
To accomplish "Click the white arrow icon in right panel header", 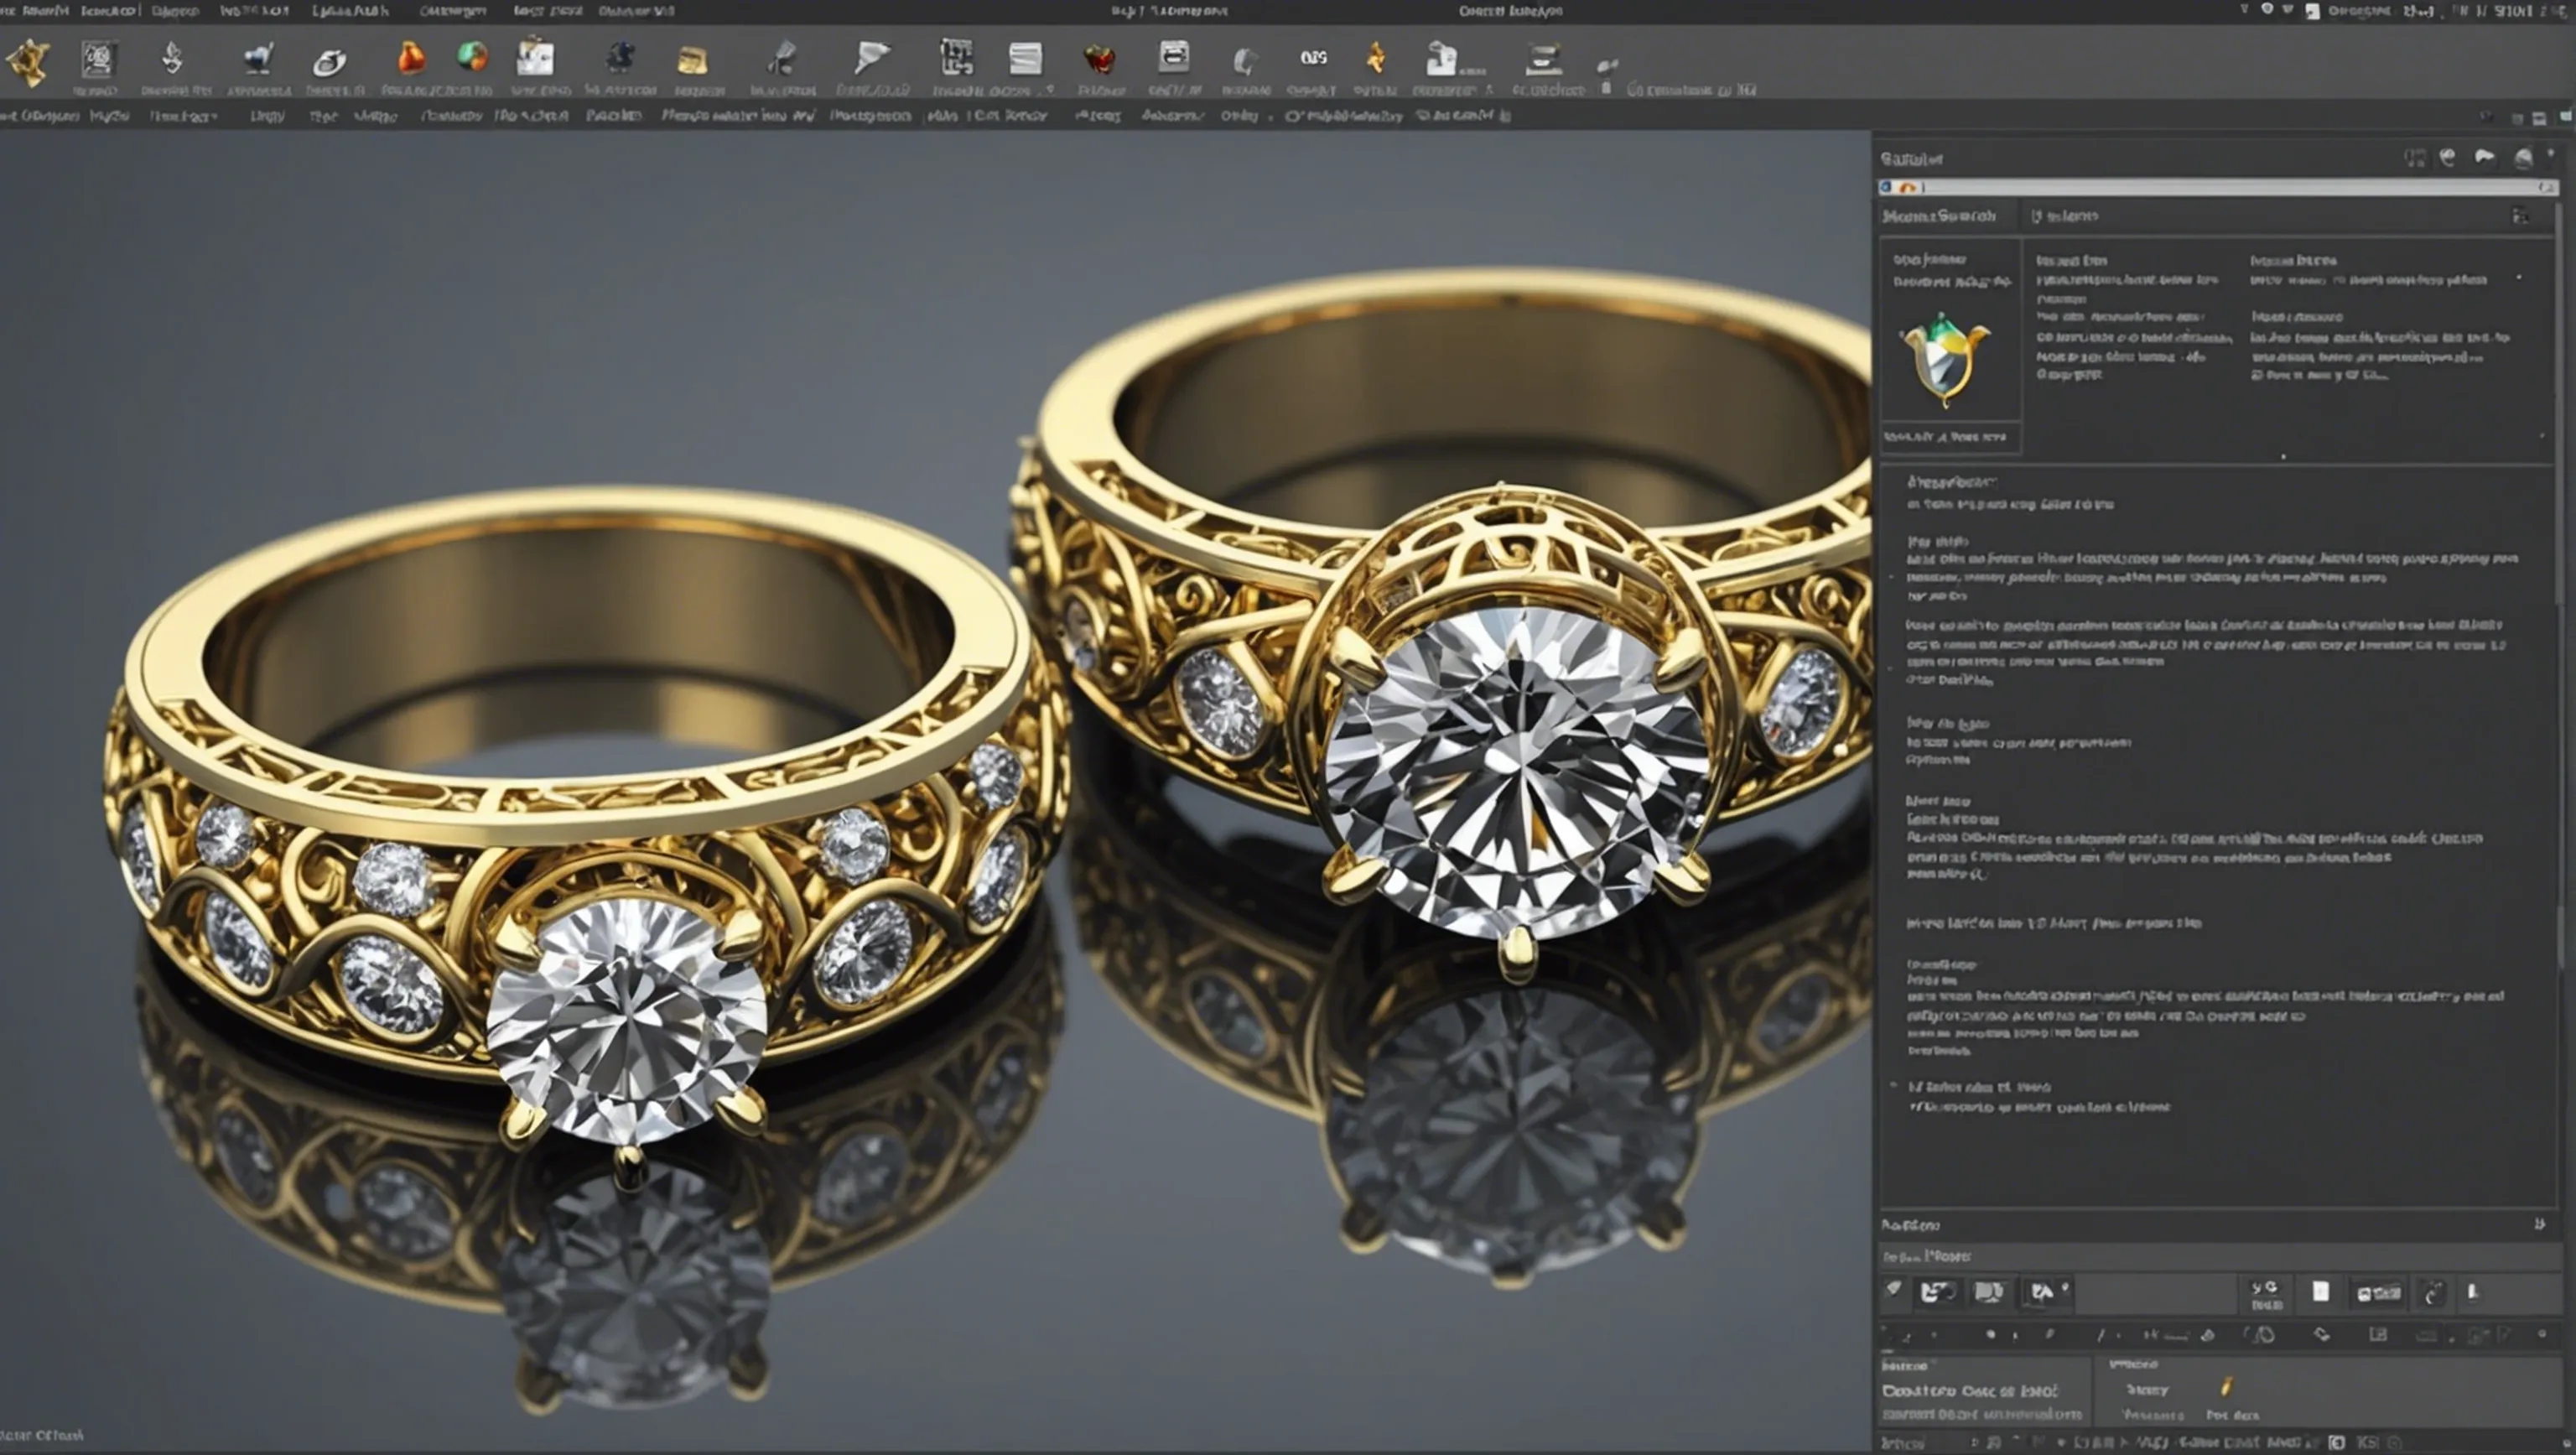I will tap(2484, 157).
